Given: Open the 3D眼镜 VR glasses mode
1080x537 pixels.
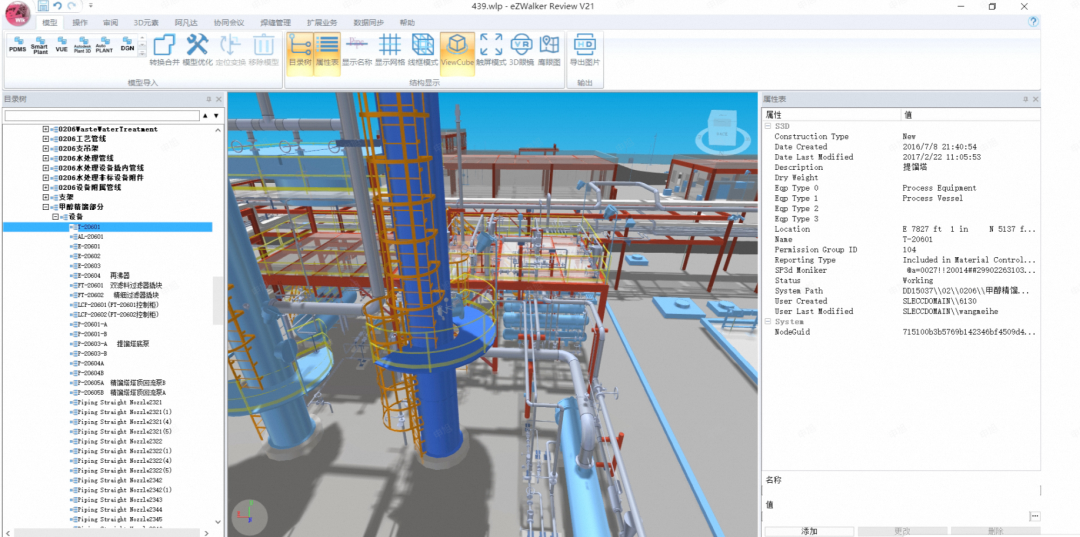Looking at the screenshot, I should [521, 50].
